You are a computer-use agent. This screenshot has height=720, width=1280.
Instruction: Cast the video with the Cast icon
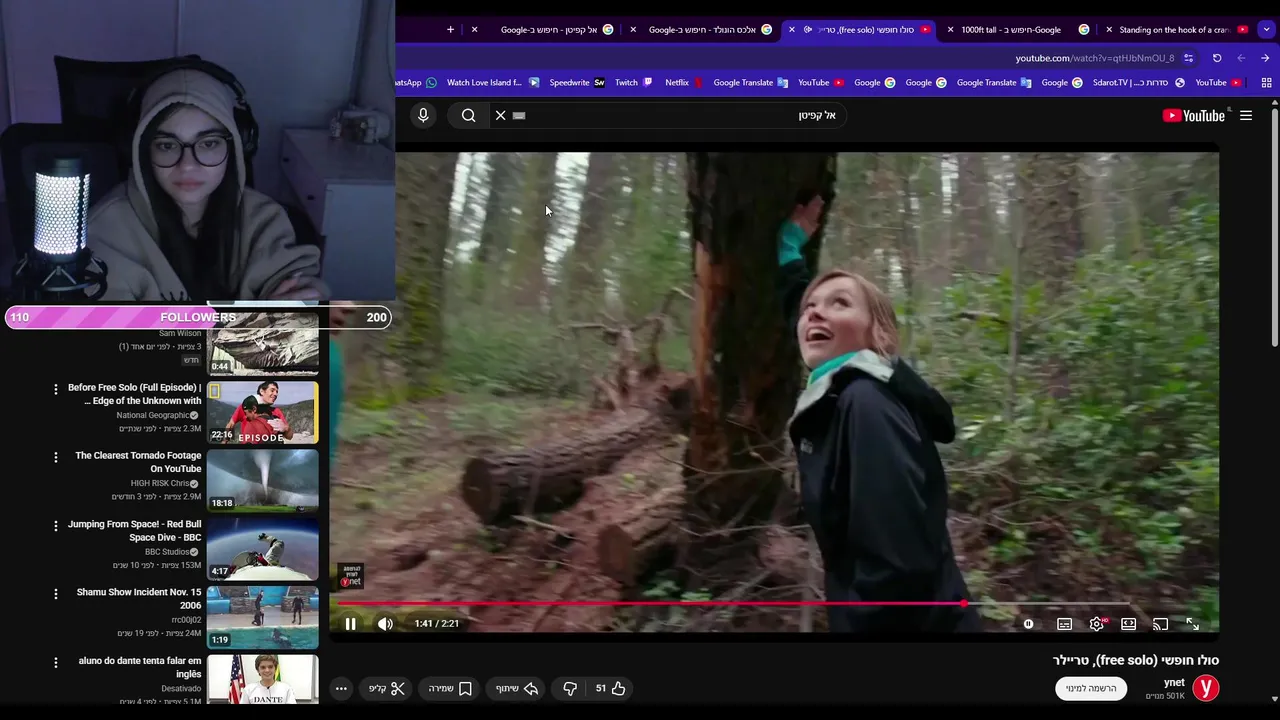tap(1160, 624)
